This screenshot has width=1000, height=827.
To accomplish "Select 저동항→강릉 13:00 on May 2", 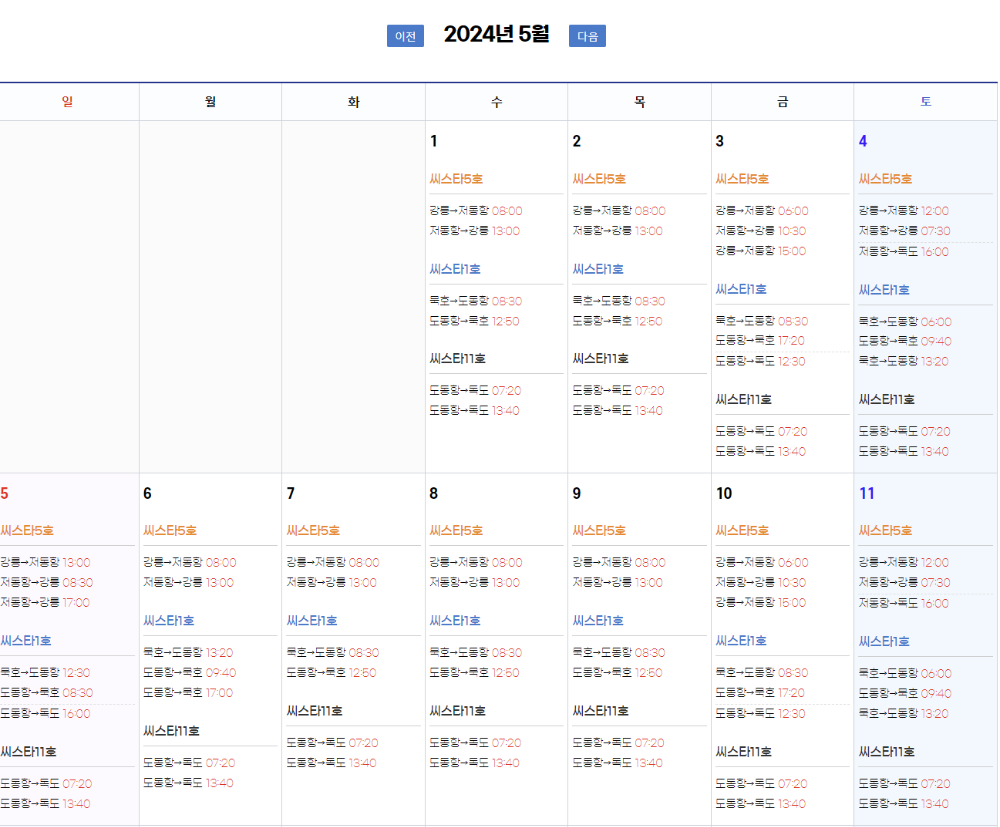I will [x=617, y=231].
